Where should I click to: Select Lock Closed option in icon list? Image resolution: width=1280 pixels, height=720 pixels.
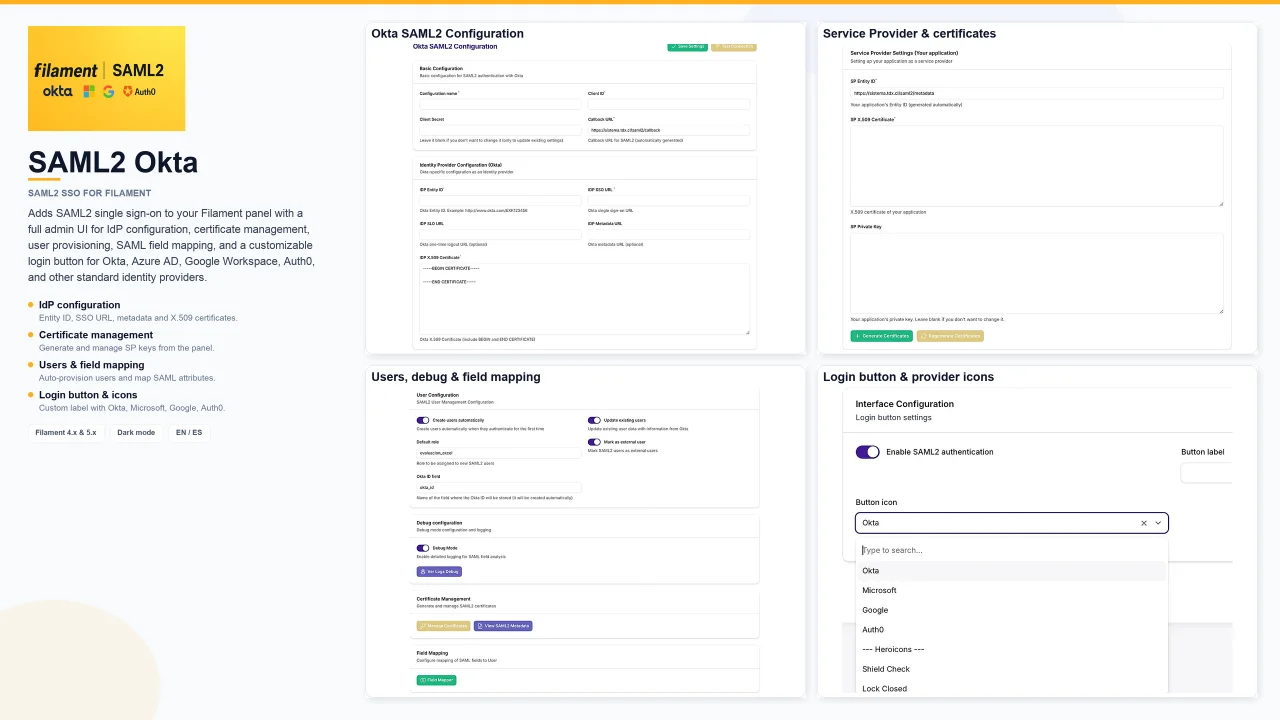point(1011,688)
